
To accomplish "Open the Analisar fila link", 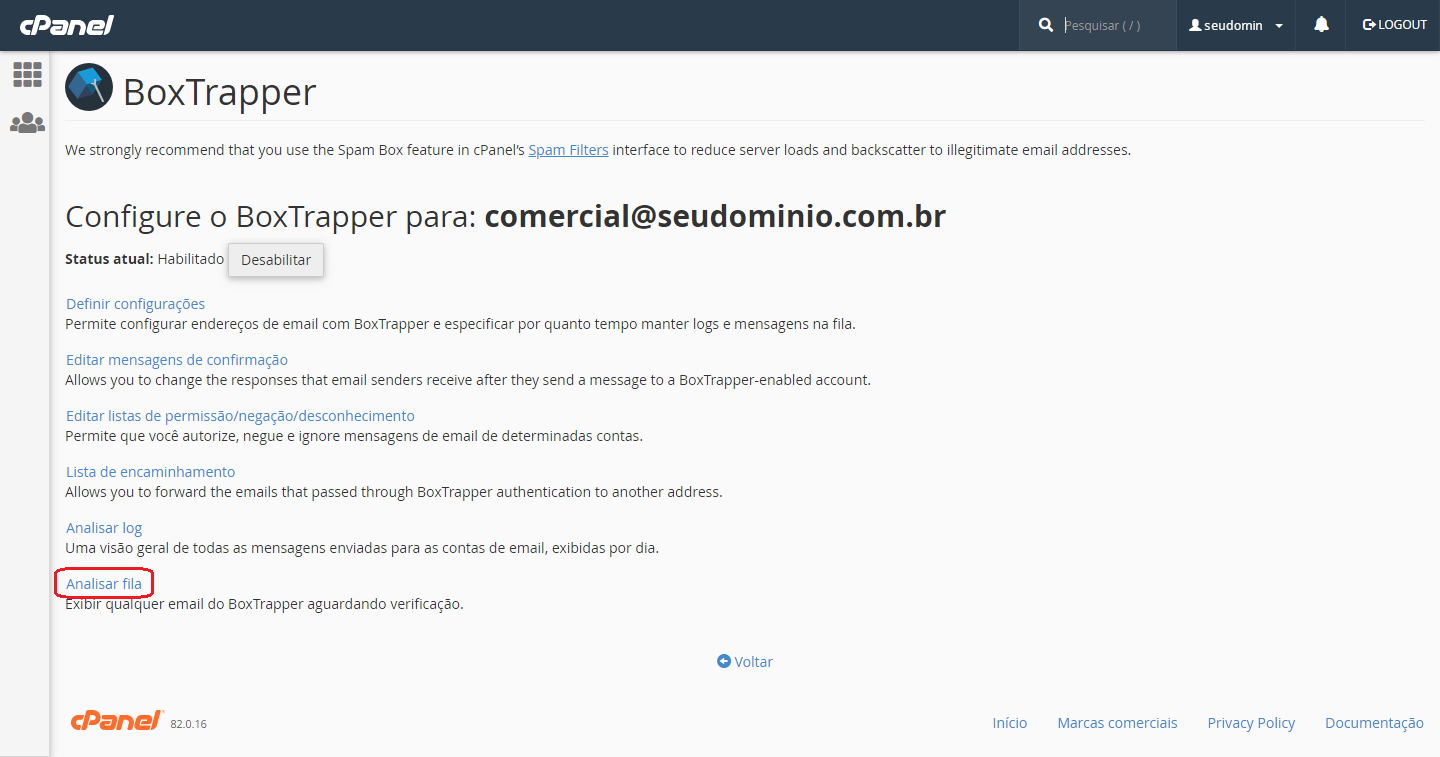I will (104, 584).
